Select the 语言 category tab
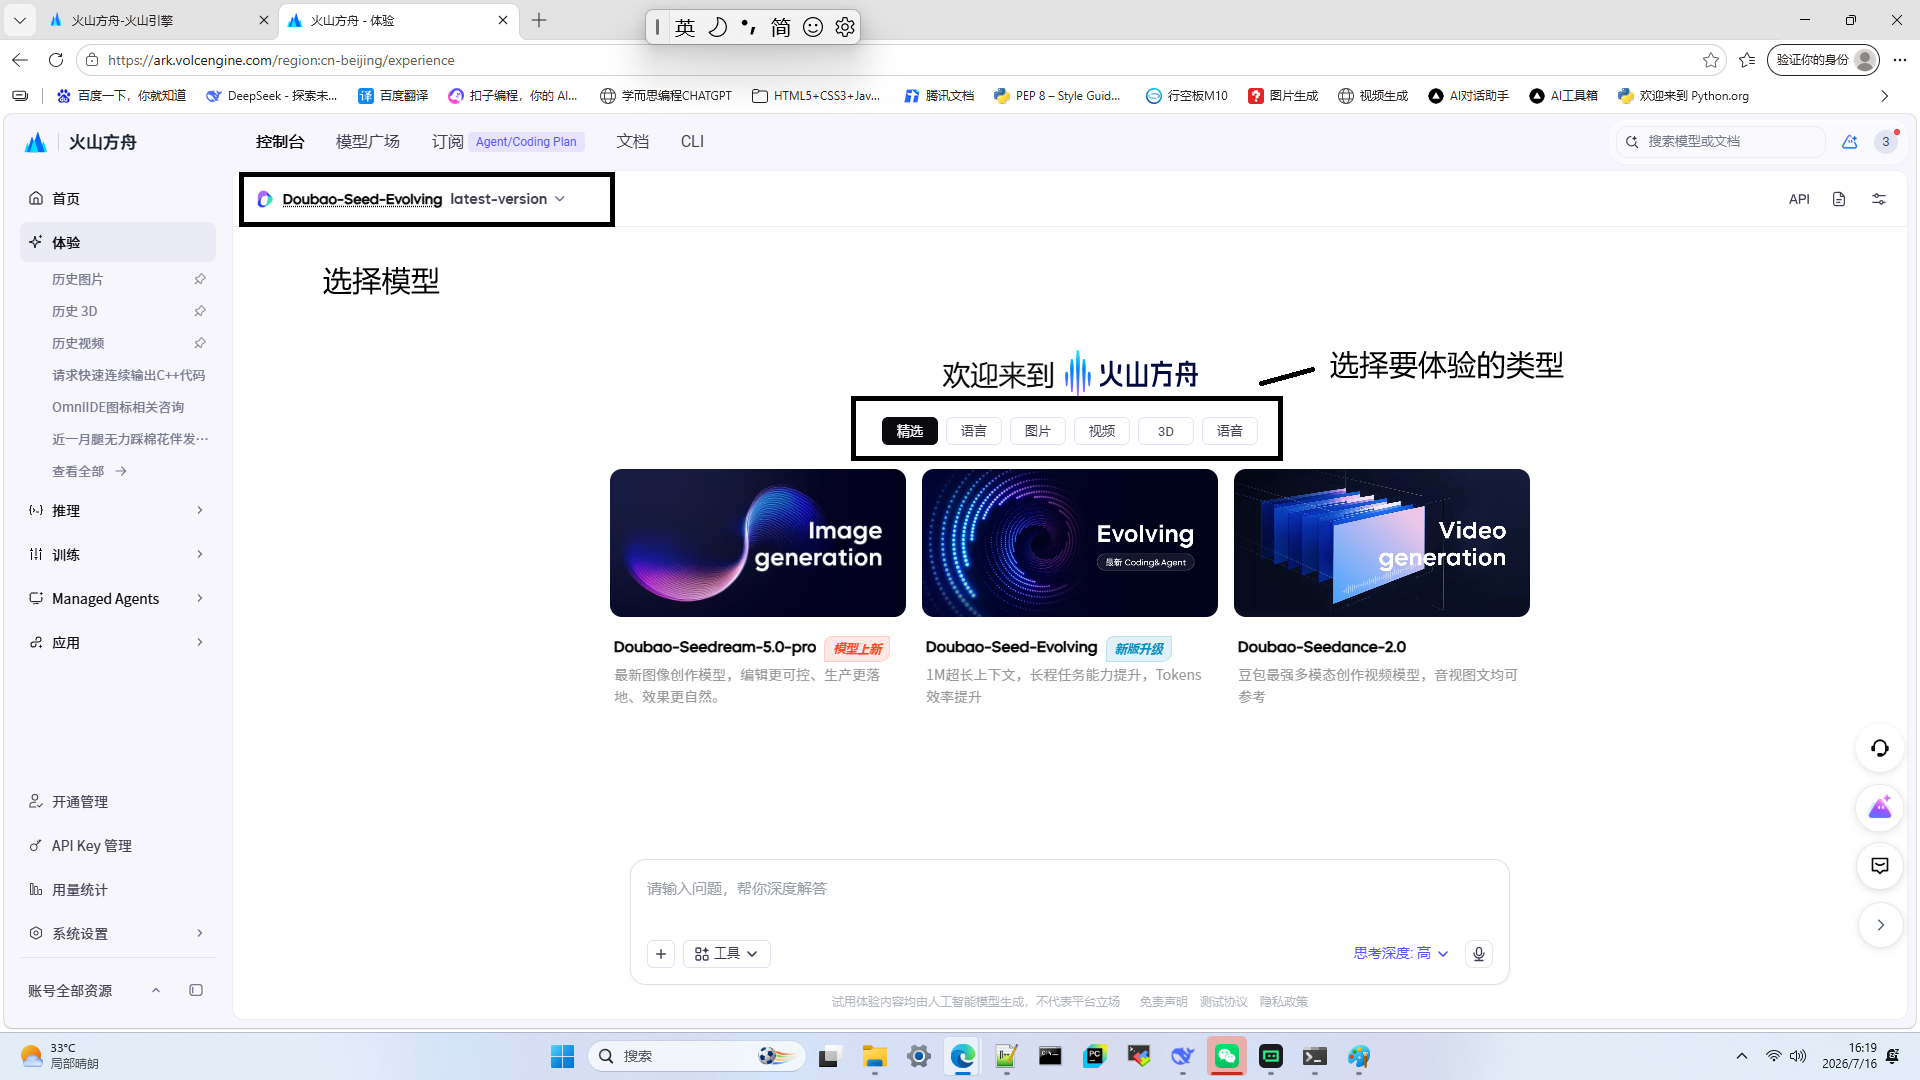Screen dimensions: 1920x1080 point(974,431)
